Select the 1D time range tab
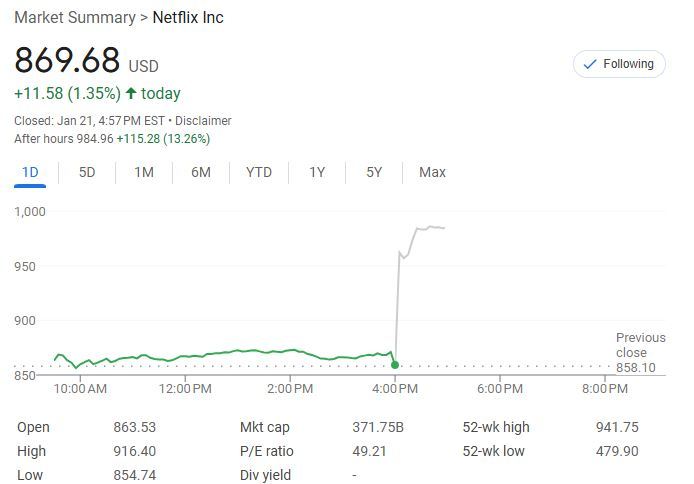 [30, 172]
